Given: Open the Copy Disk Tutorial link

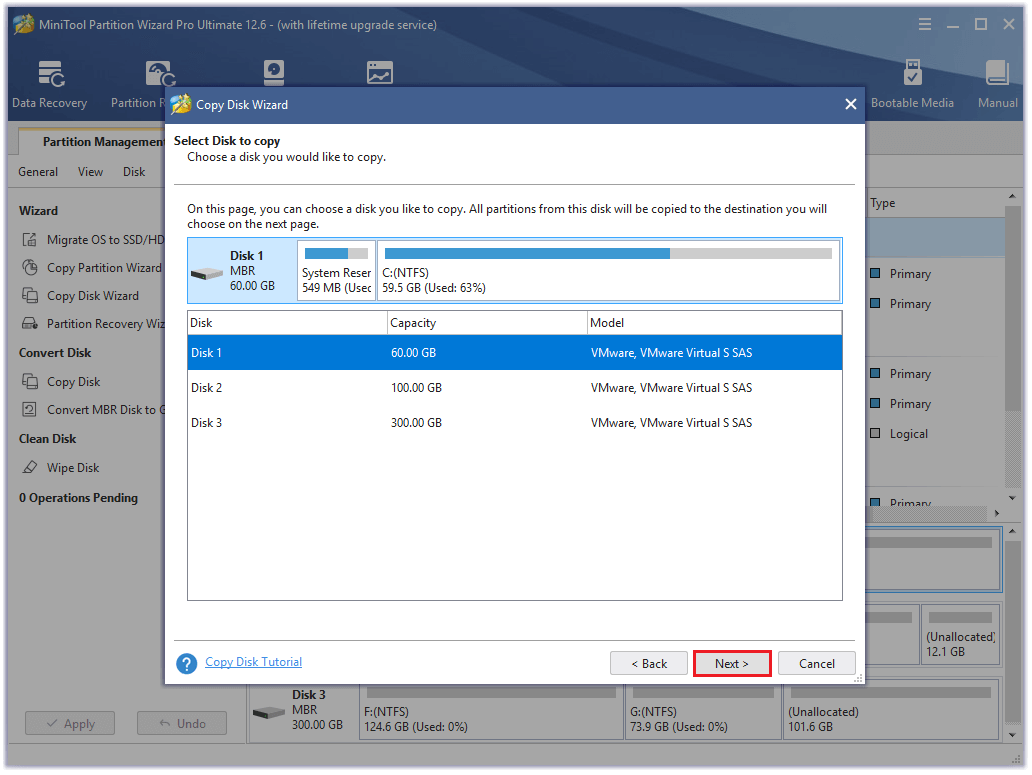Looking at the screenshot, I should [x=253, y=662].
